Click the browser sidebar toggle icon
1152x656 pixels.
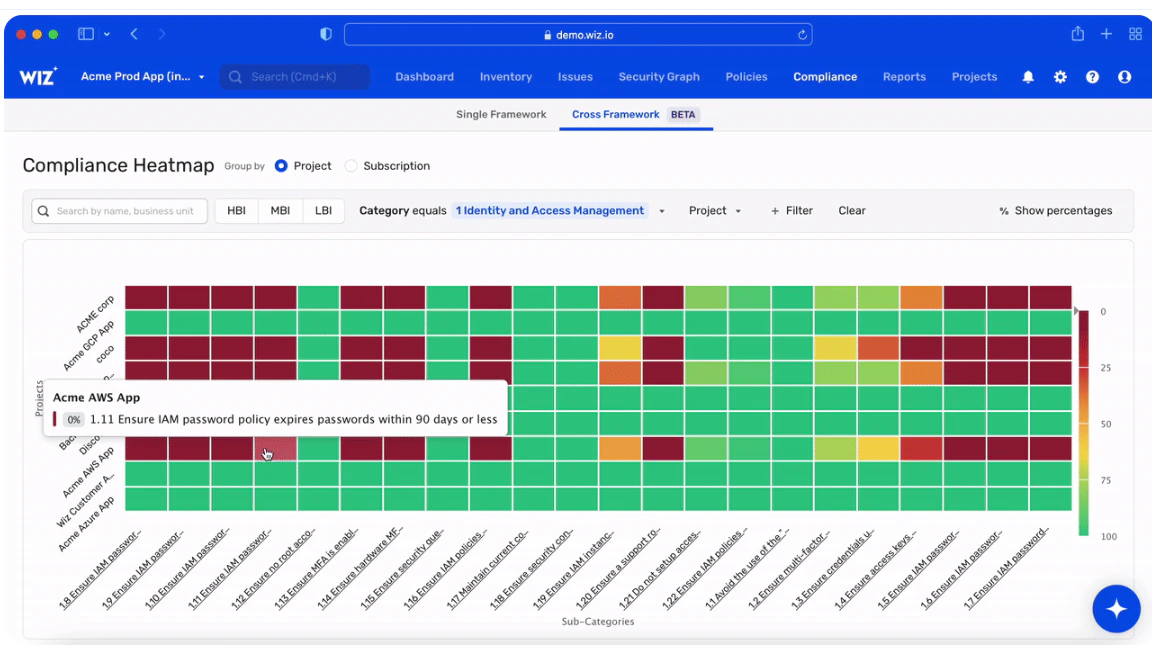point(86,34)
